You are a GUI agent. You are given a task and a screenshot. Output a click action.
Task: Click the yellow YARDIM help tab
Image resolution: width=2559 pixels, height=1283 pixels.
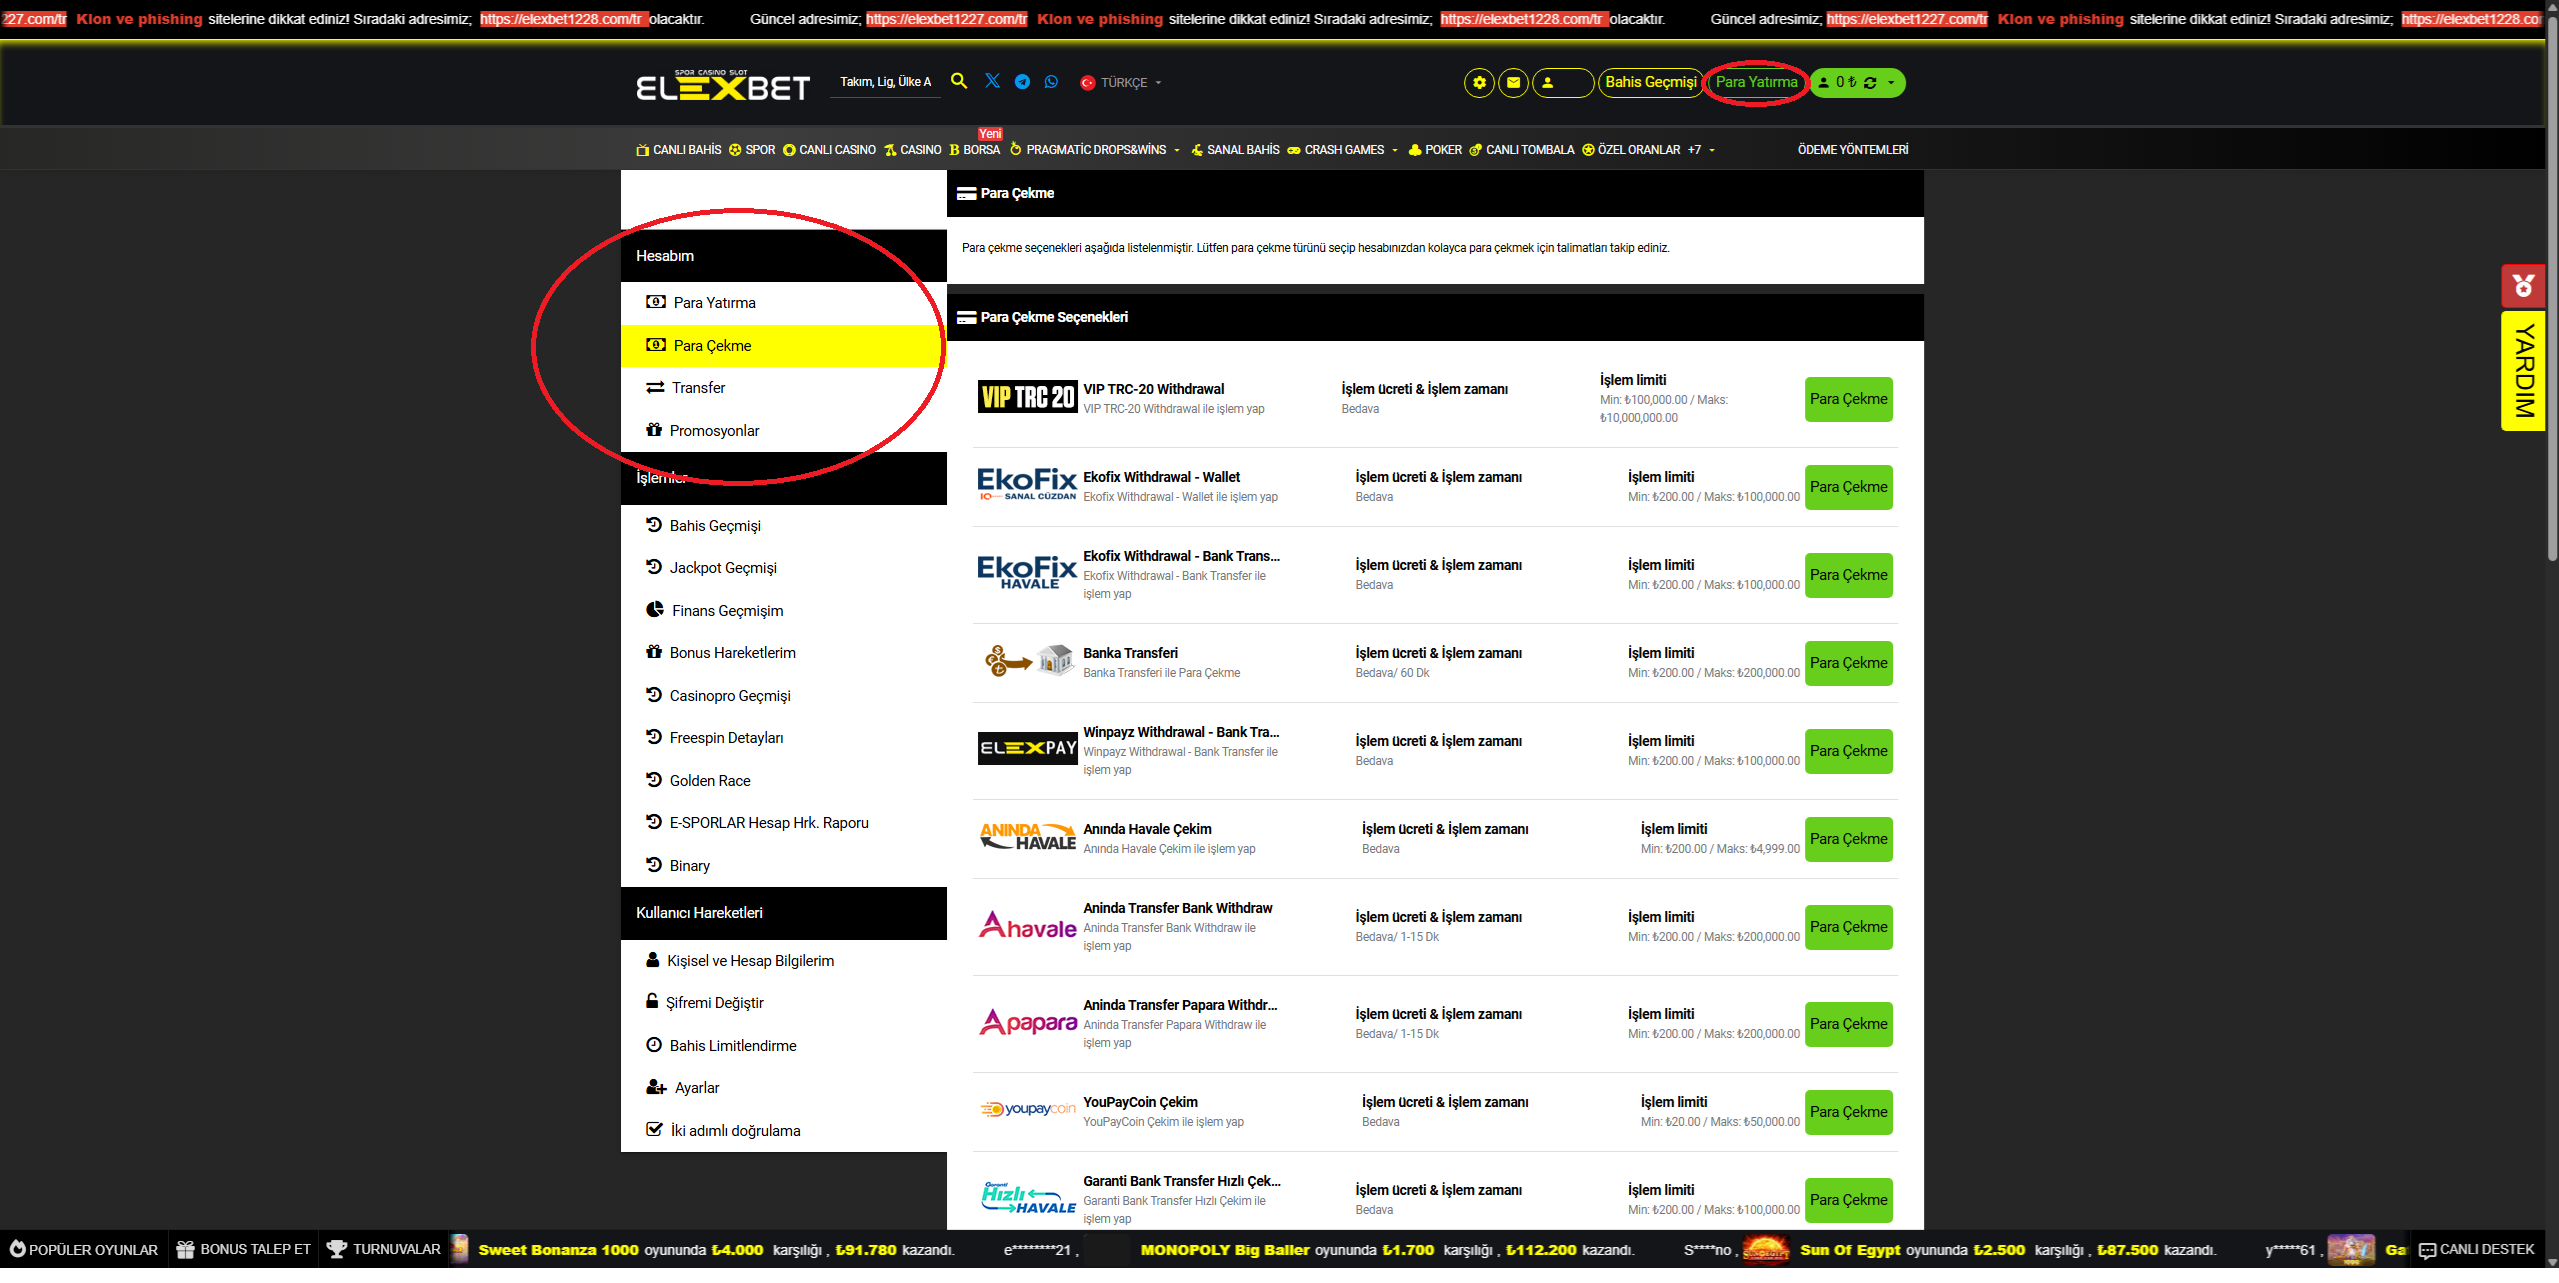click(2523, 371)
